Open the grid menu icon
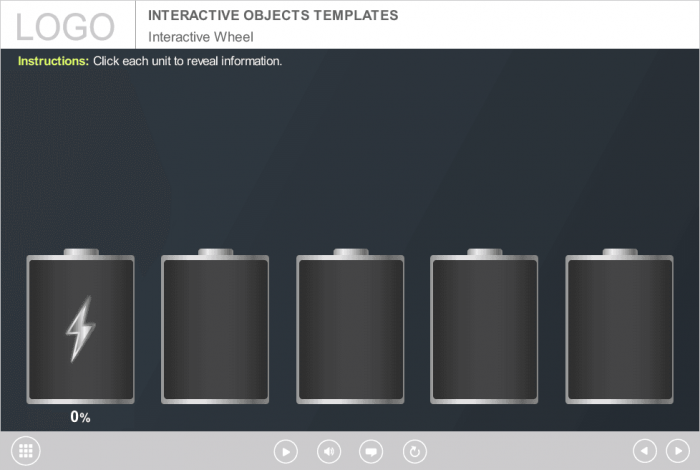Screen dimensions: 700x470 [26, 451]
